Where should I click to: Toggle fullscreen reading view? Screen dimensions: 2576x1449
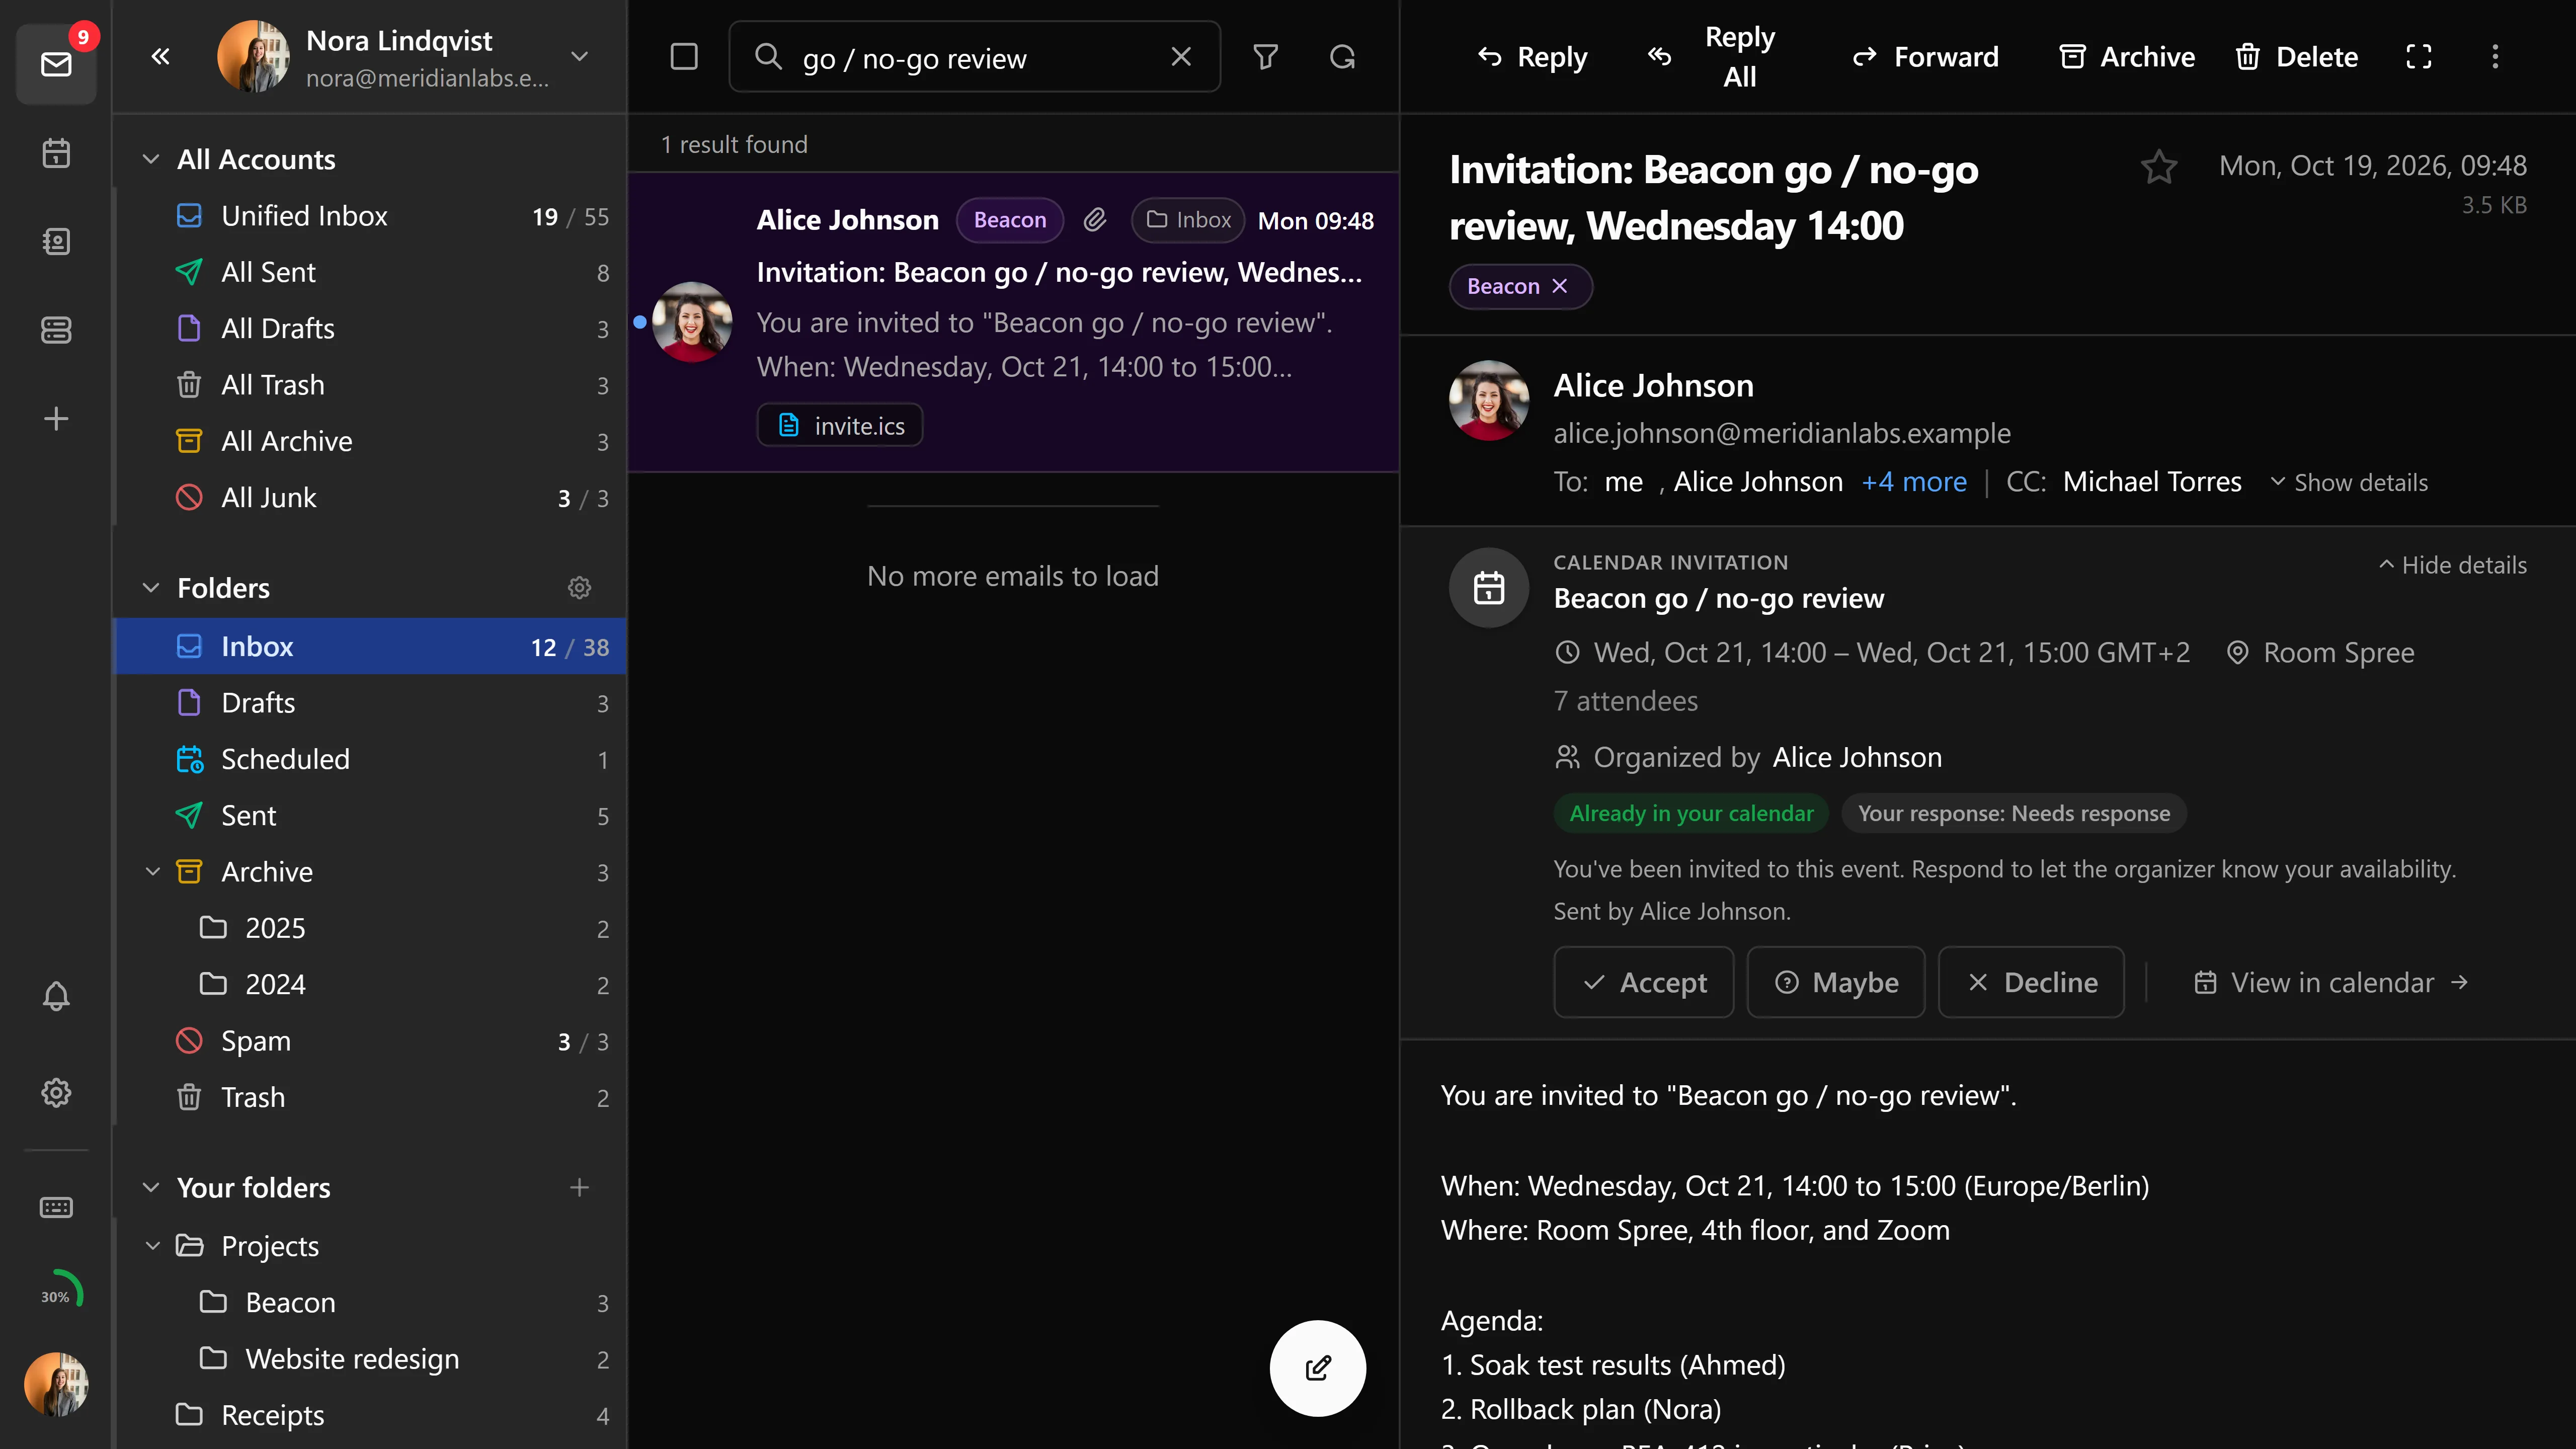coord(2418,57)
